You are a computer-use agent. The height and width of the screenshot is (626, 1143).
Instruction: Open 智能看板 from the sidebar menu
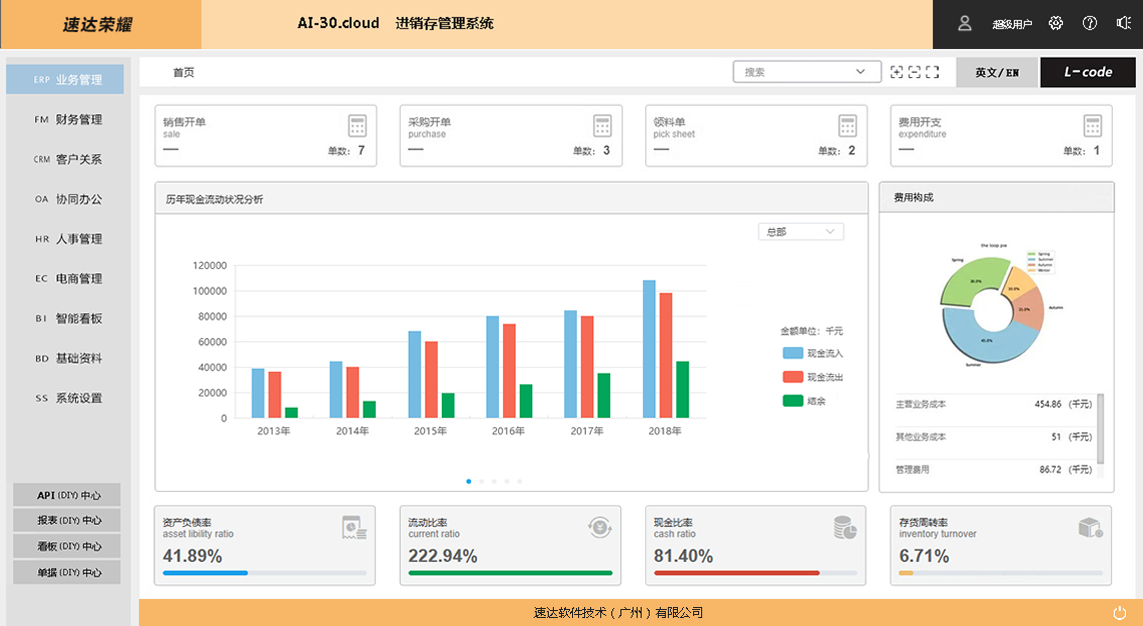pyautogui.click(x=68, y=318)
